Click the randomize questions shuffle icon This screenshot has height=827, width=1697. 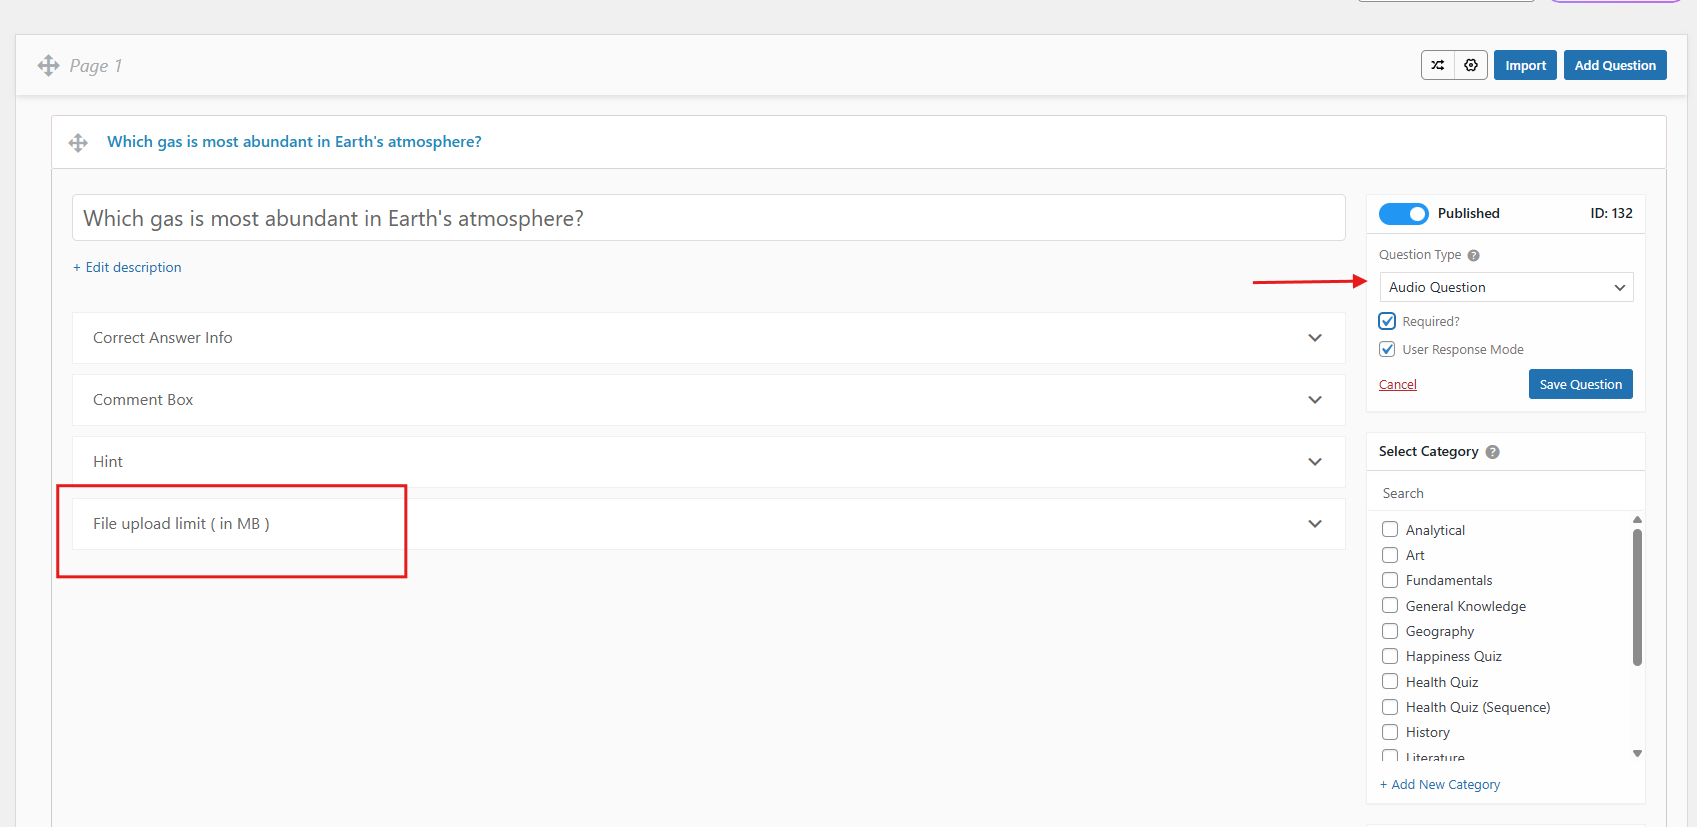pos(1438,65)
